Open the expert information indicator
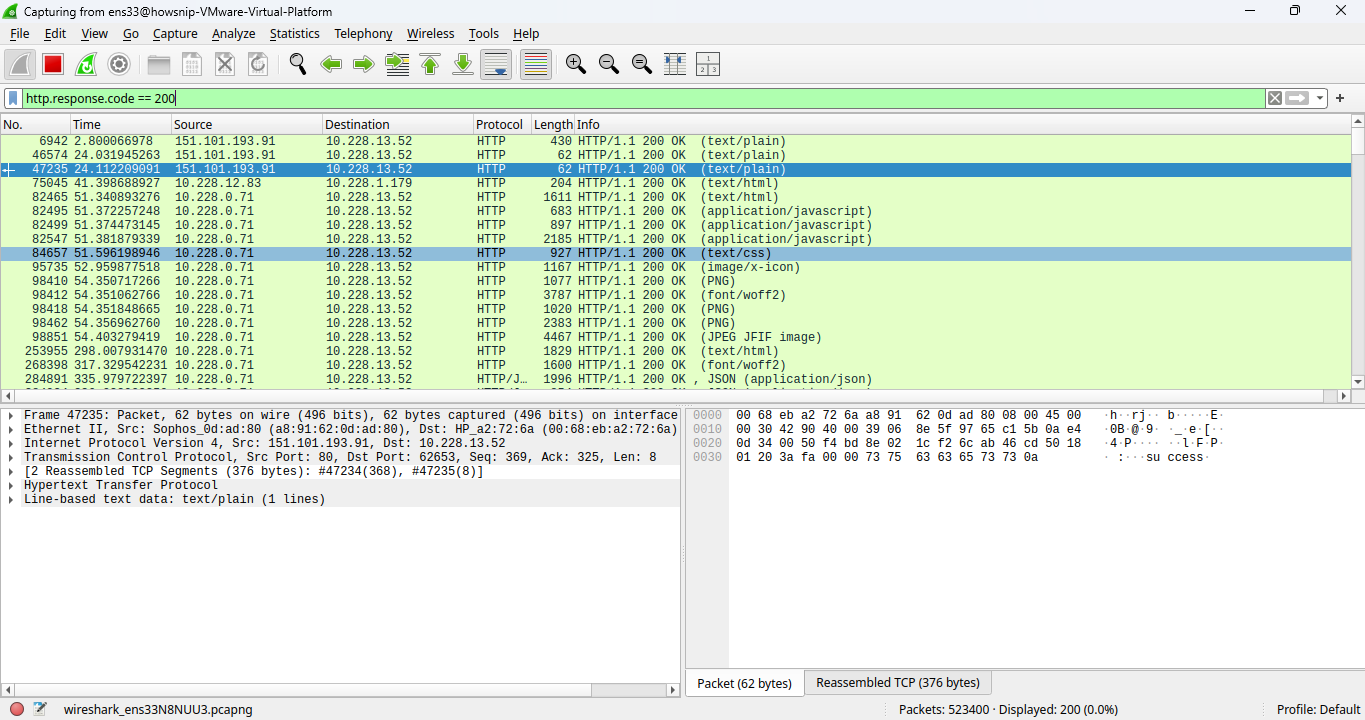This screenshot has height=720, width=1365. 17,709
